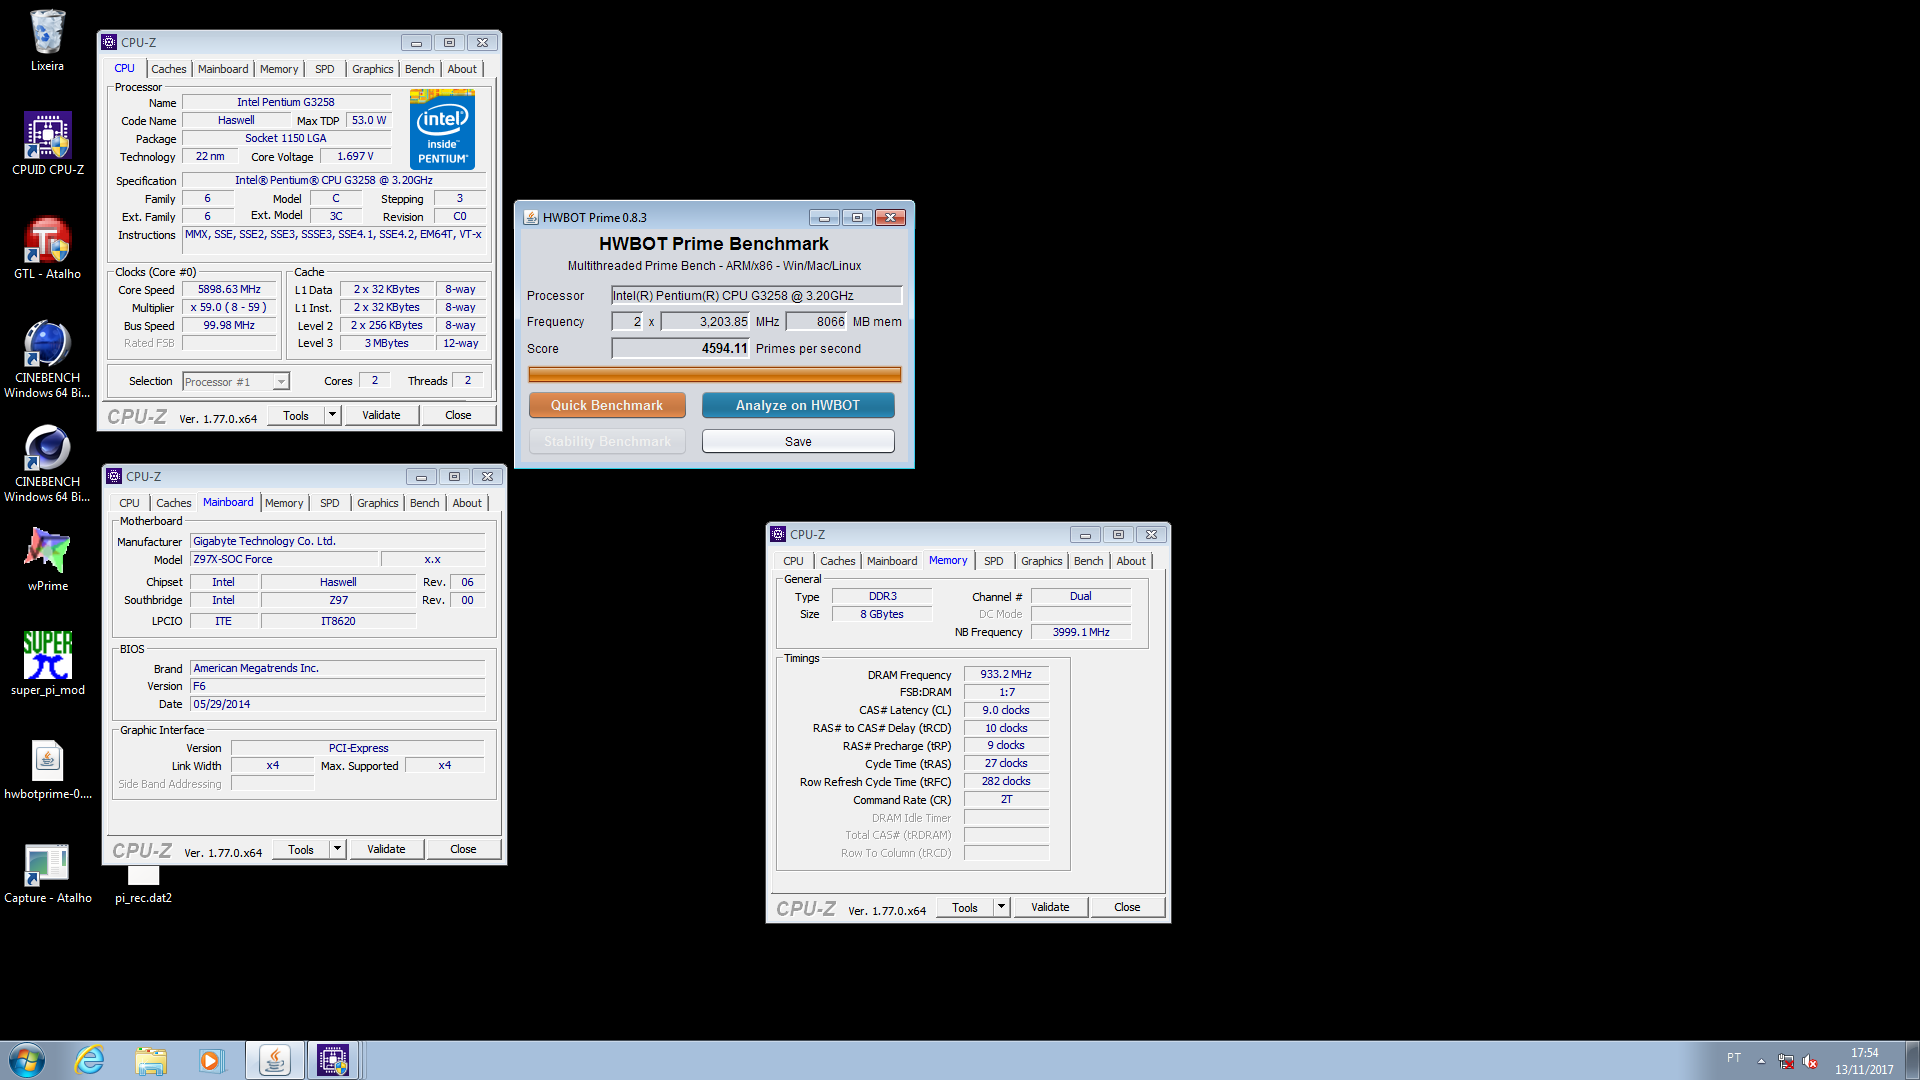Click Validate in the Memory CPU-Z window
This screenshot has height=1080, width=1920.
[x=1050, y=907]
